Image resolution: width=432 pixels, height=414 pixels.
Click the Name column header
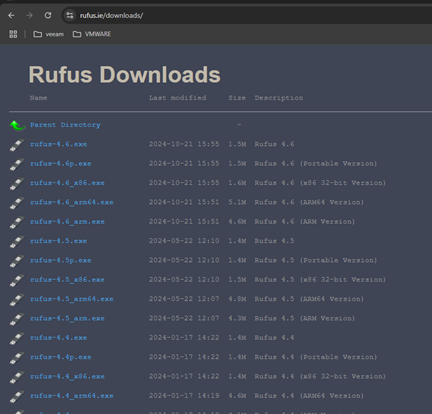pos(38,98)
